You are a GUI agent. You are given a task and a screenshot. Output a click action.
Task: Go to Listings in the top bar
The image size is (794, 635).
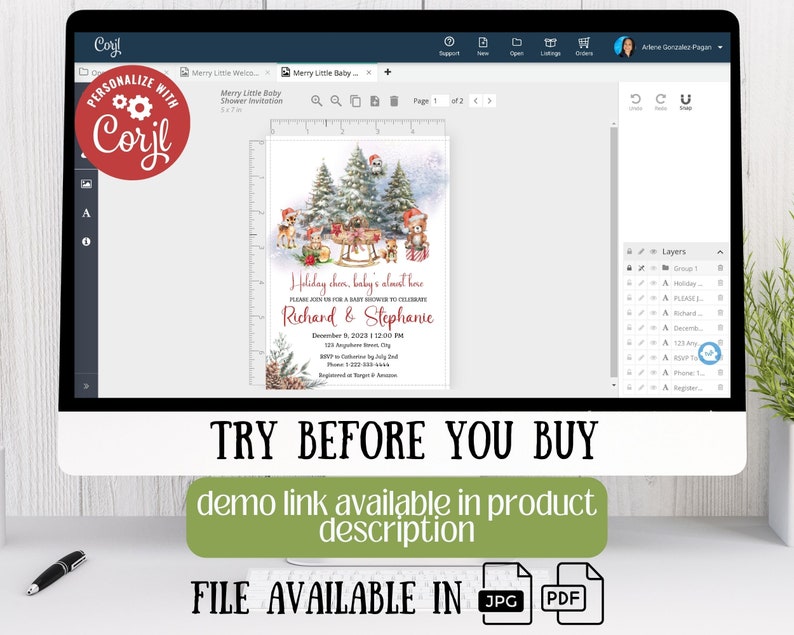click(550, 46)
